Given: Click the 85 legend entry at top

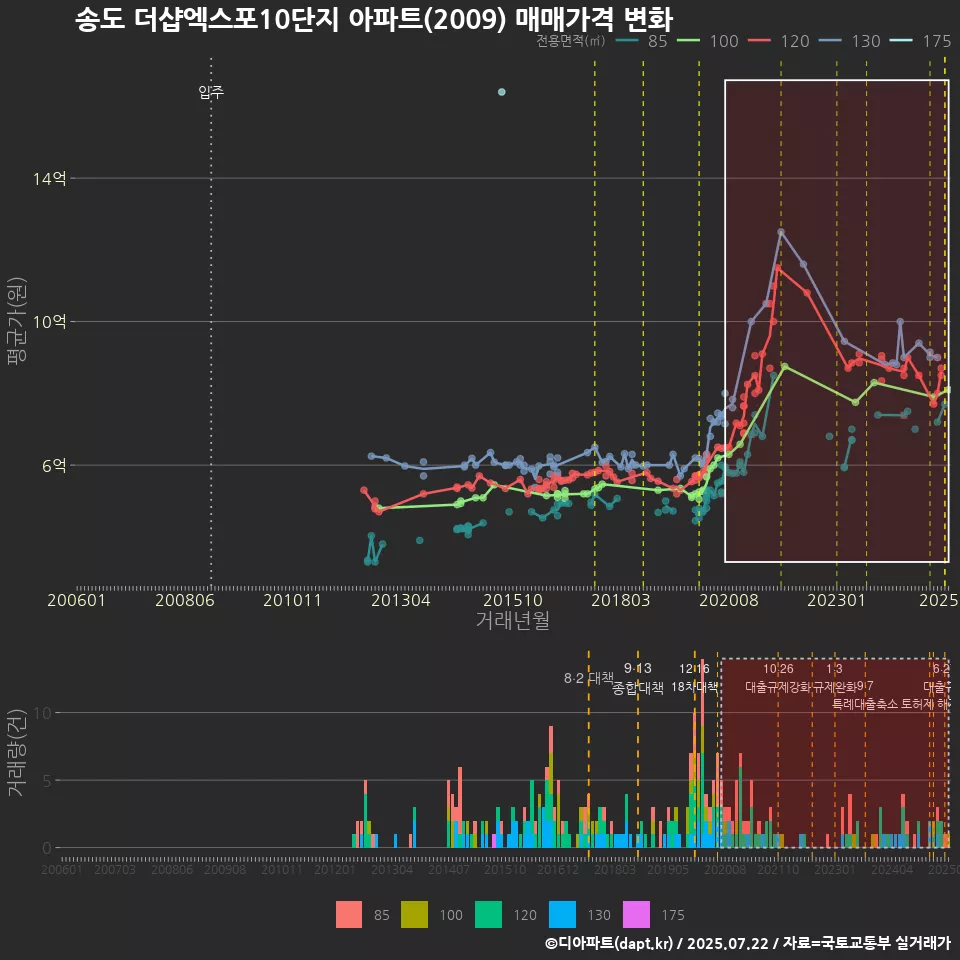Looking at the screenshot, I should click(641, 41).
